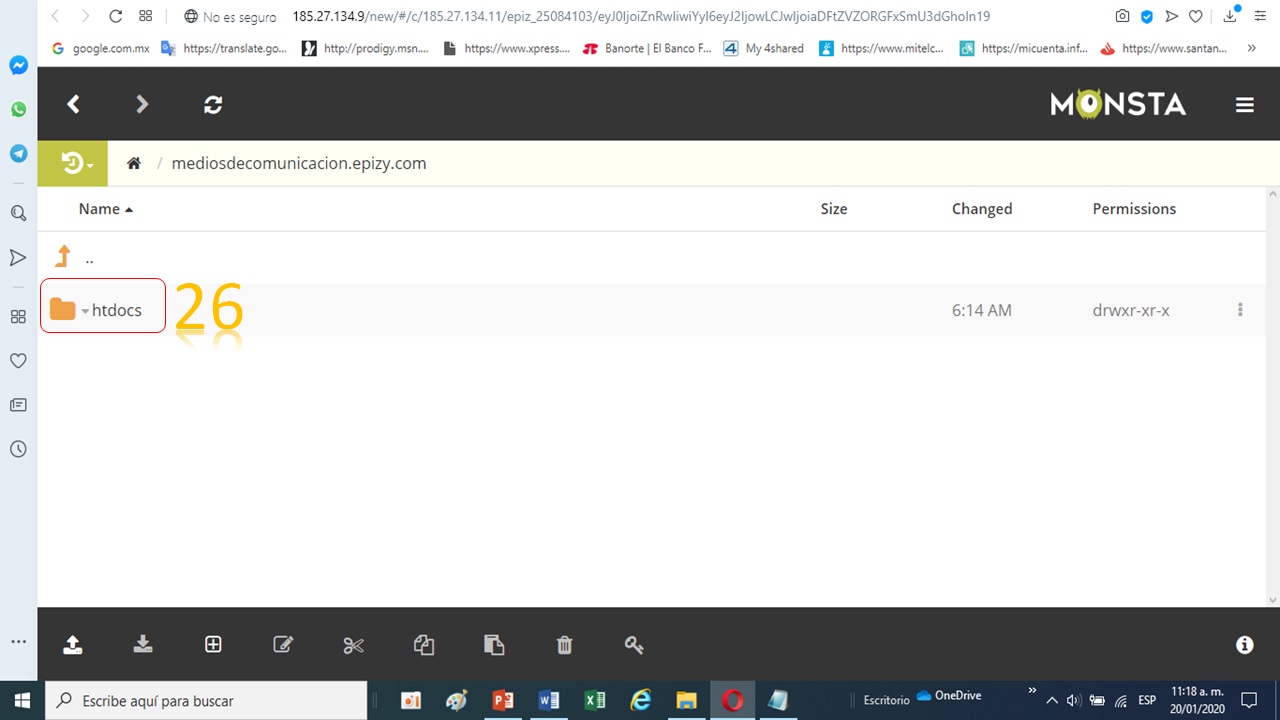
Task: Refresh the file listing in Monsta
Action: point(213,104)
